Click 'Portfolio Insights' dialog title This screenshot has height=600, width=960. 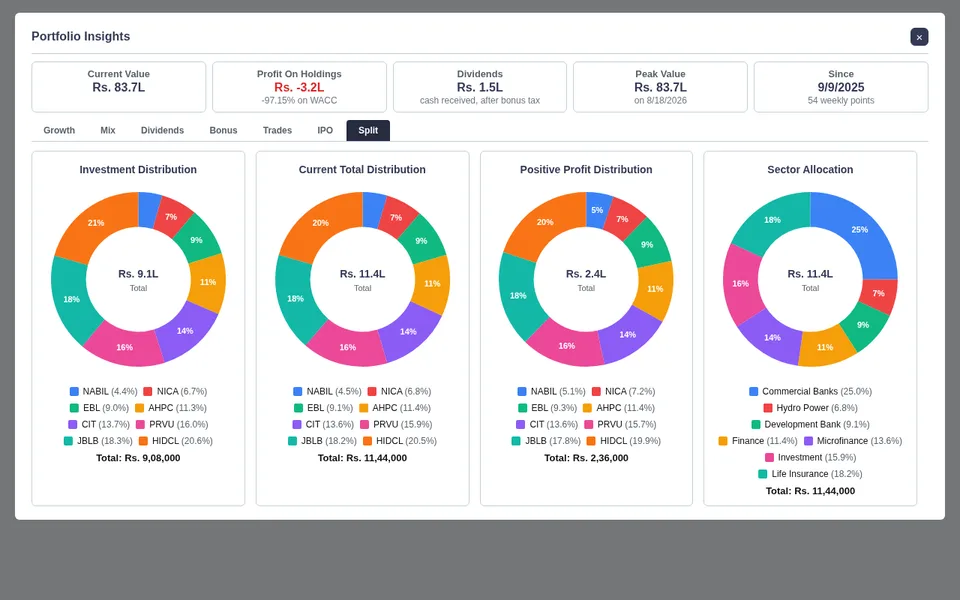pyautogui.click(x=81, y=36)
